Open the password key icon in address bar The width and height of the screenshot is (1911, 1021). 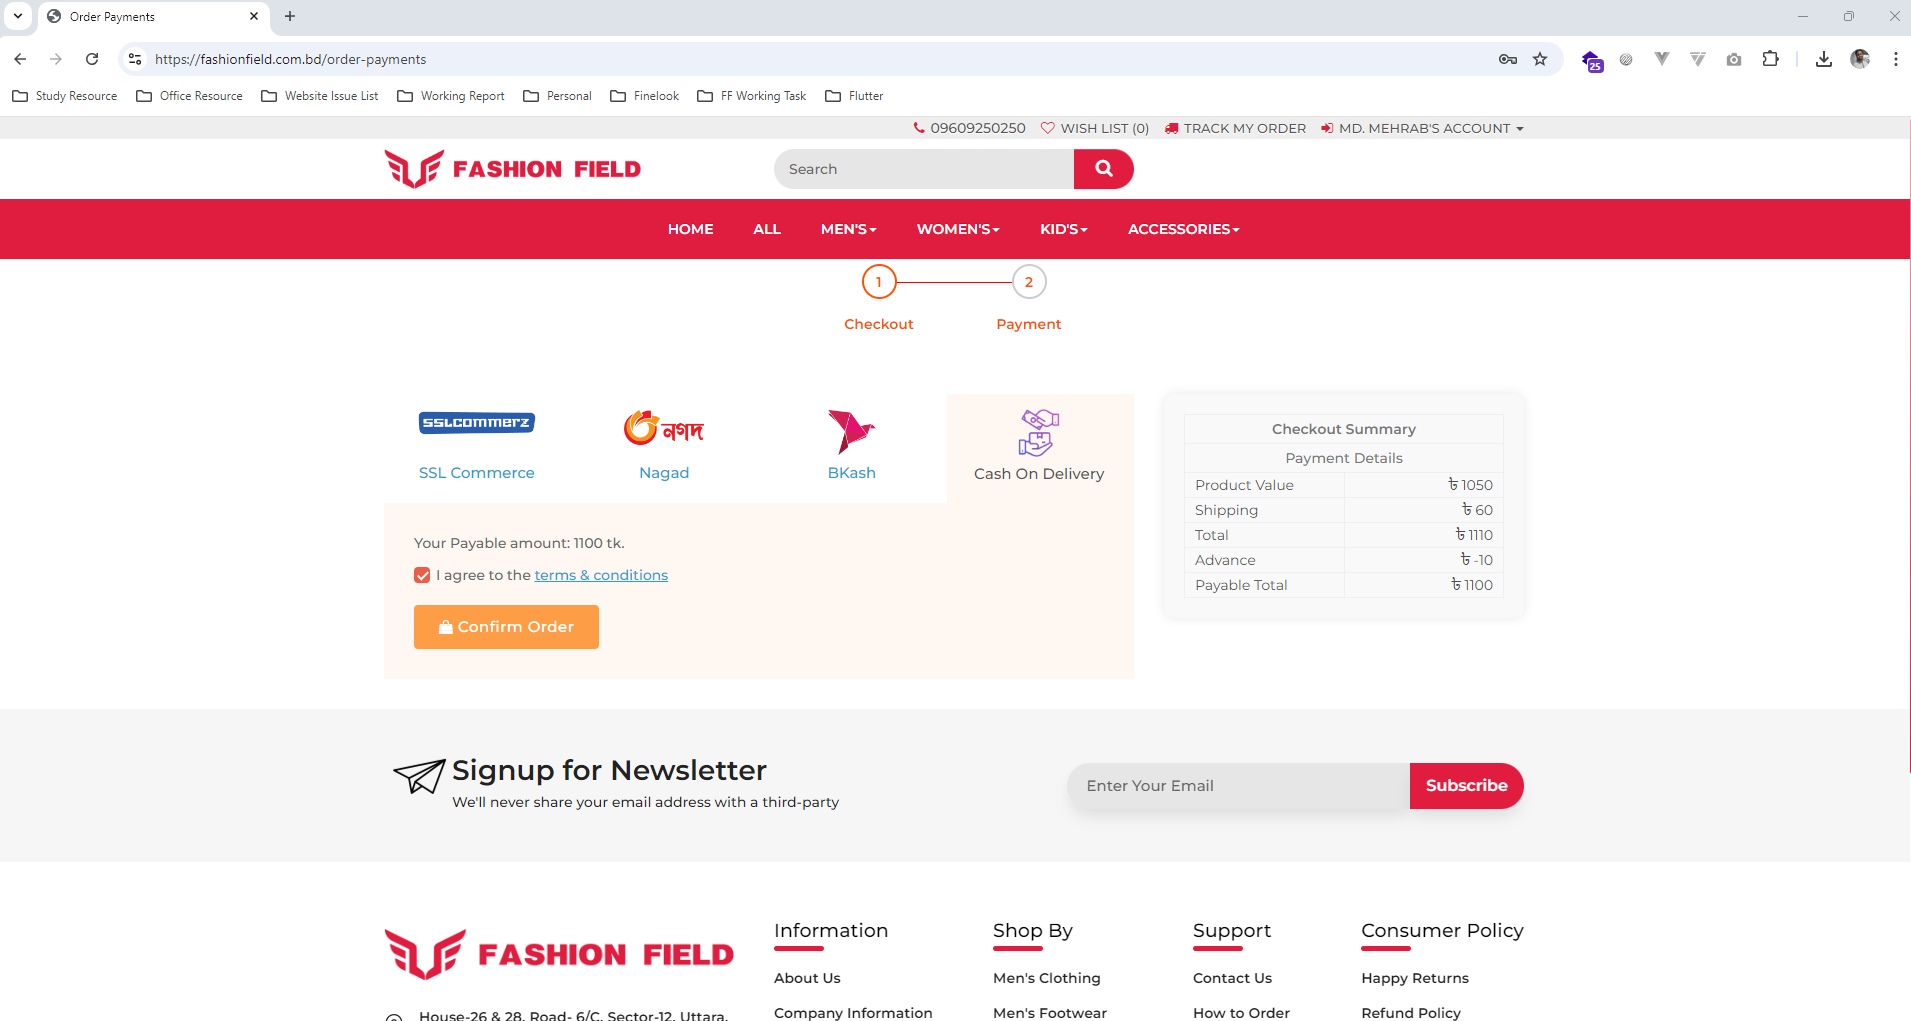(x=1508, y=59)
